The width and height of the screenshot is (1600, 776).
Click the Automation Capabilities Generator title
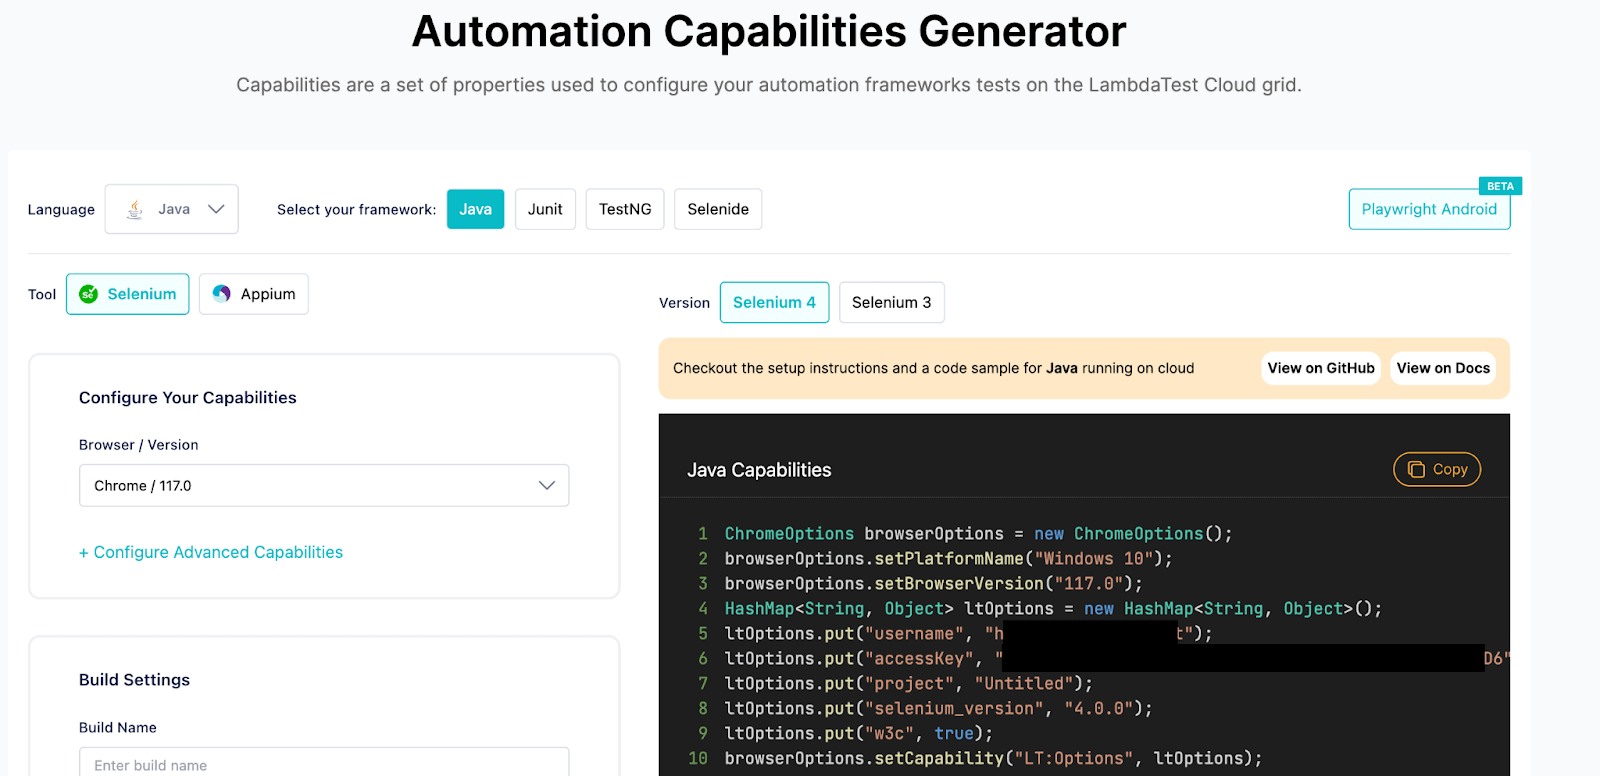[769, 31]
